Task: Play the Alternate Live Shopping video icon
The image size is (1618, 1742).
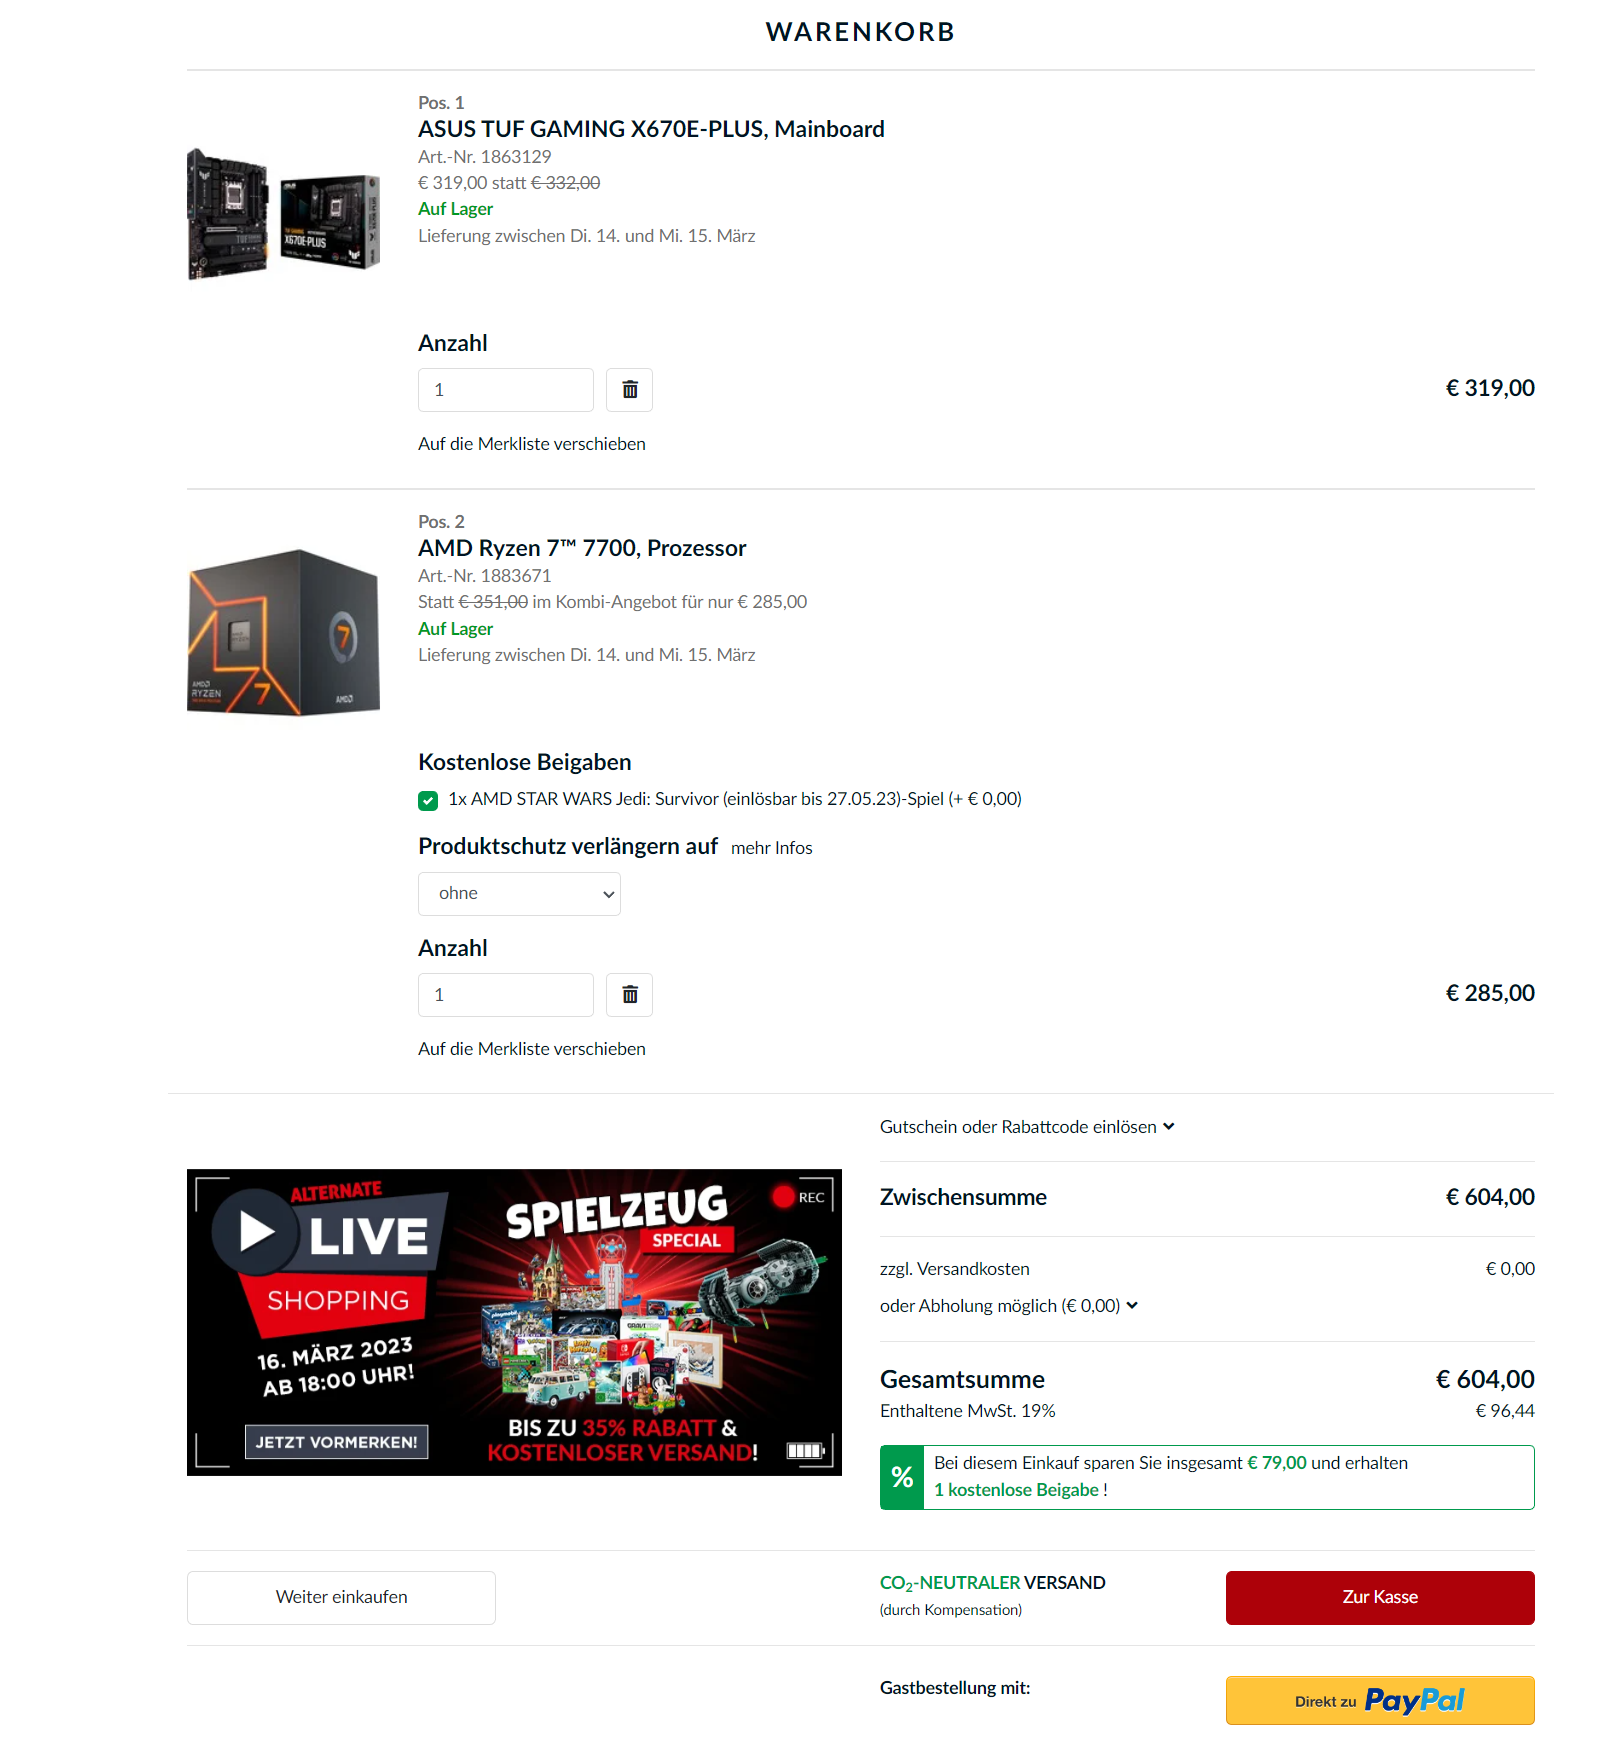Action: point(256,1231)
